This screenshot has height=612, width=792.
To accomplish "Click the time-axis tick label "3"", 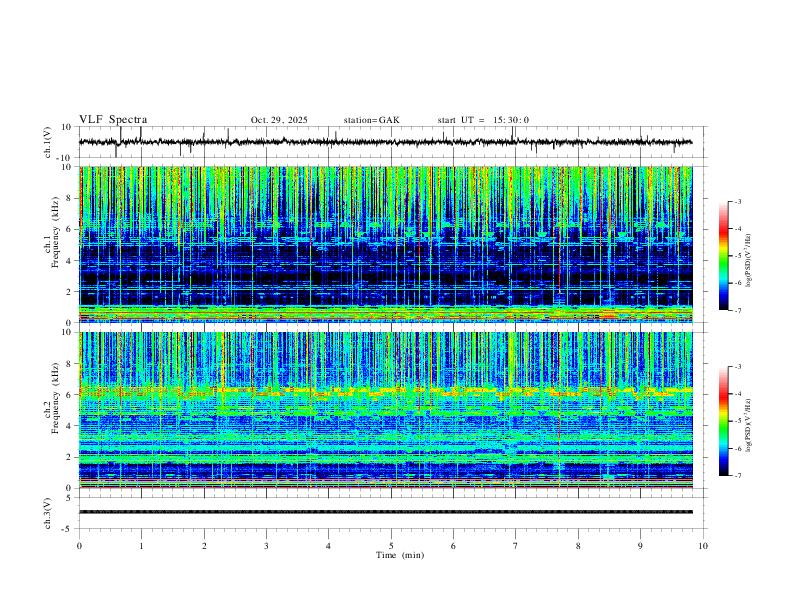I will pyautogui.click(x=266, y=546).
